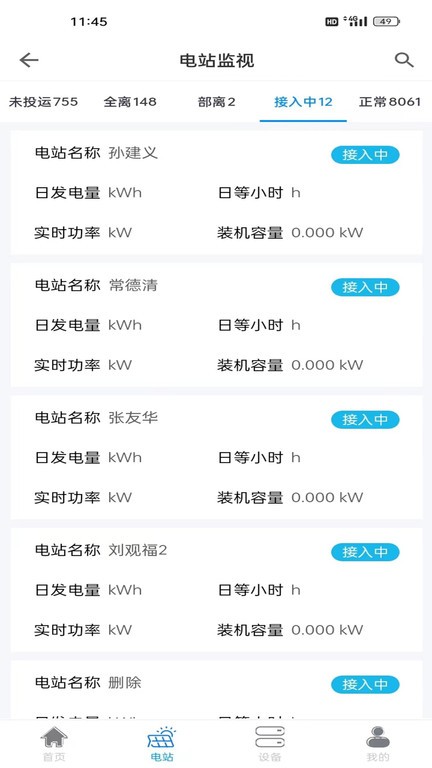The width and height of the screenshot is (432, 768).
Task: Tap 接入中 badge for 刘观福2
Action: (x=365, y=552)
